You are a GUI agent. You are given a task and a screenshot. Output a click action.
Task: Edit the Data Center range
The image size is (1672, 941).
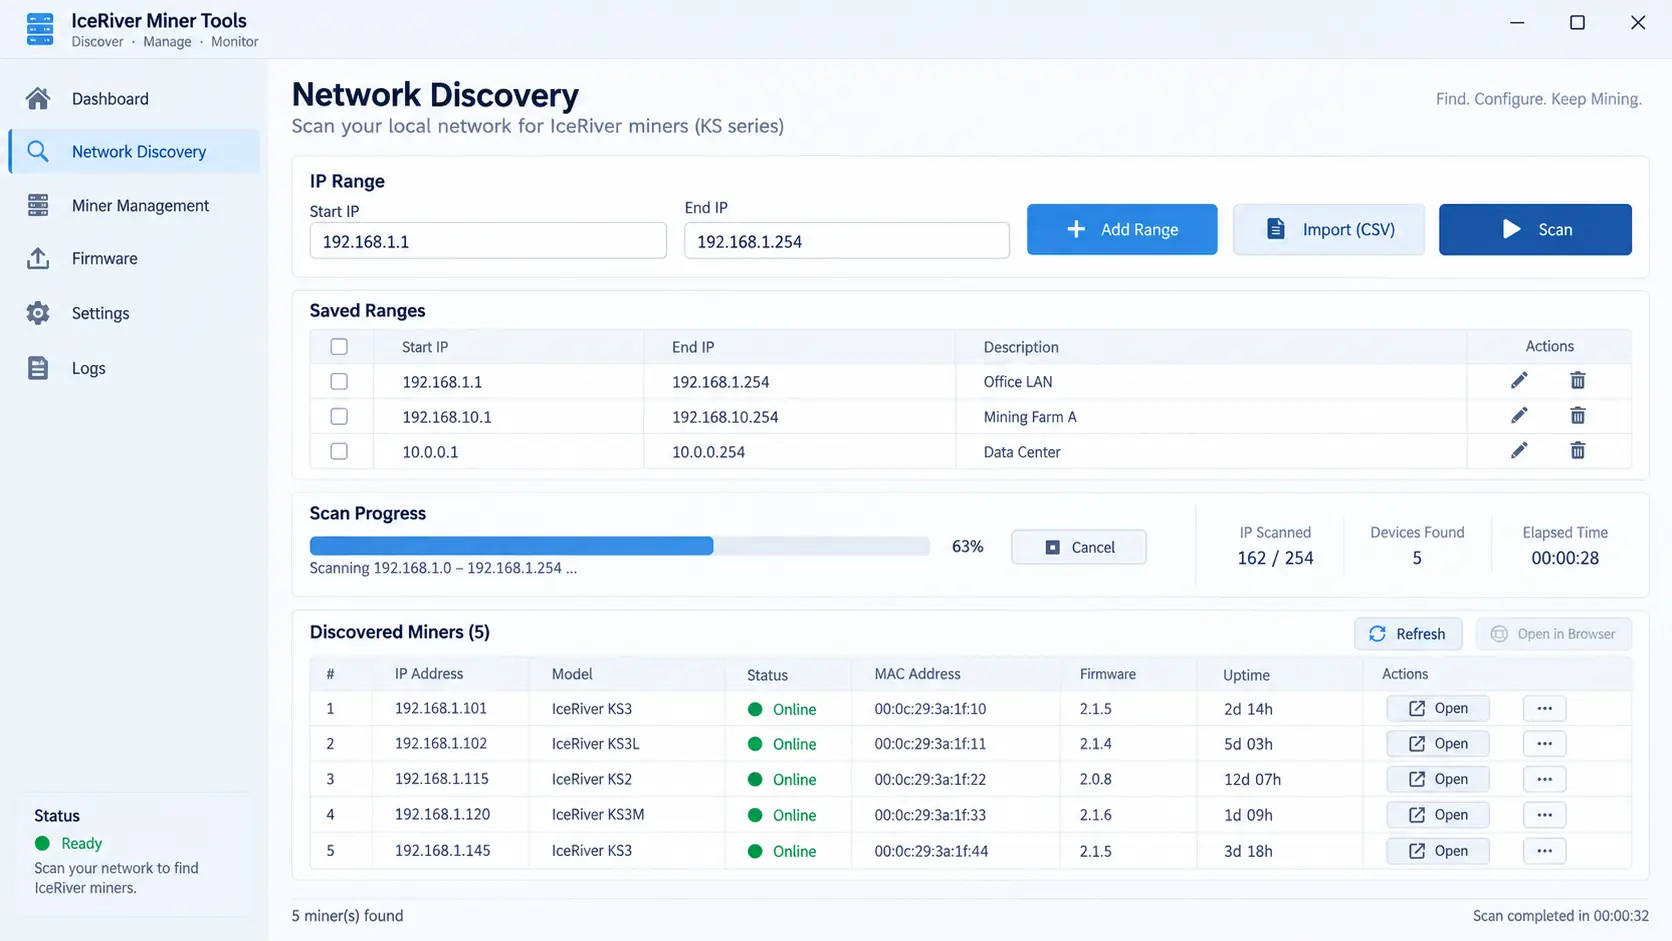(1519, 451)
